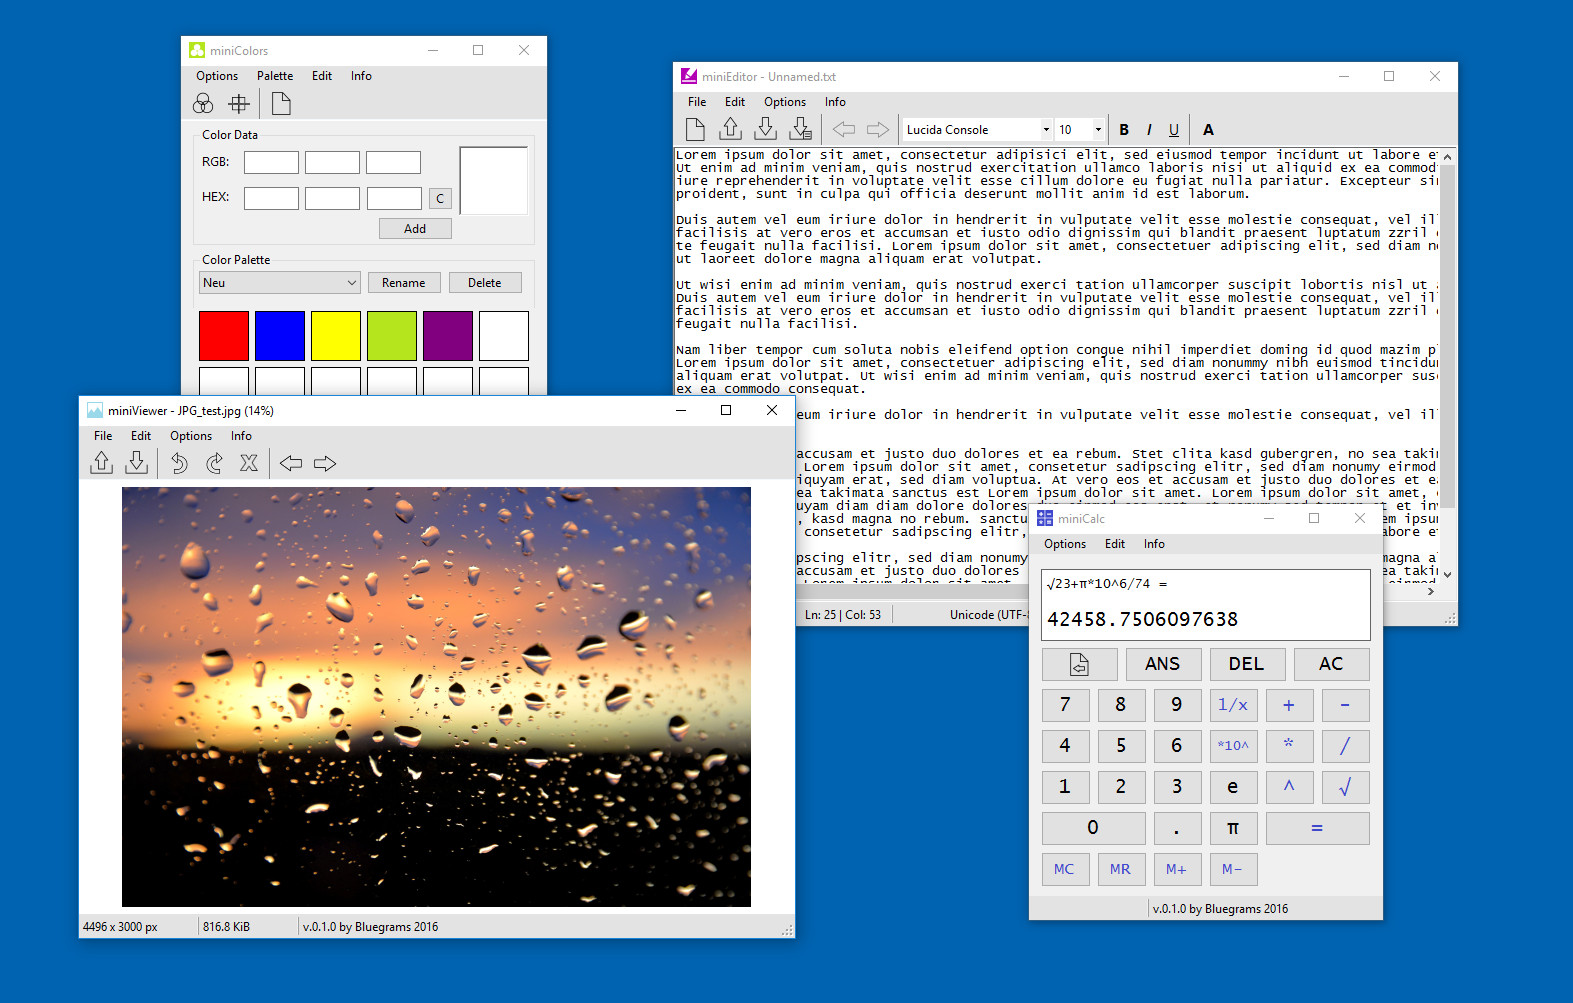1573x1003 pixels.
Task: Click the color mixer circles icon in miniColors
Action: tap(203, 103)
